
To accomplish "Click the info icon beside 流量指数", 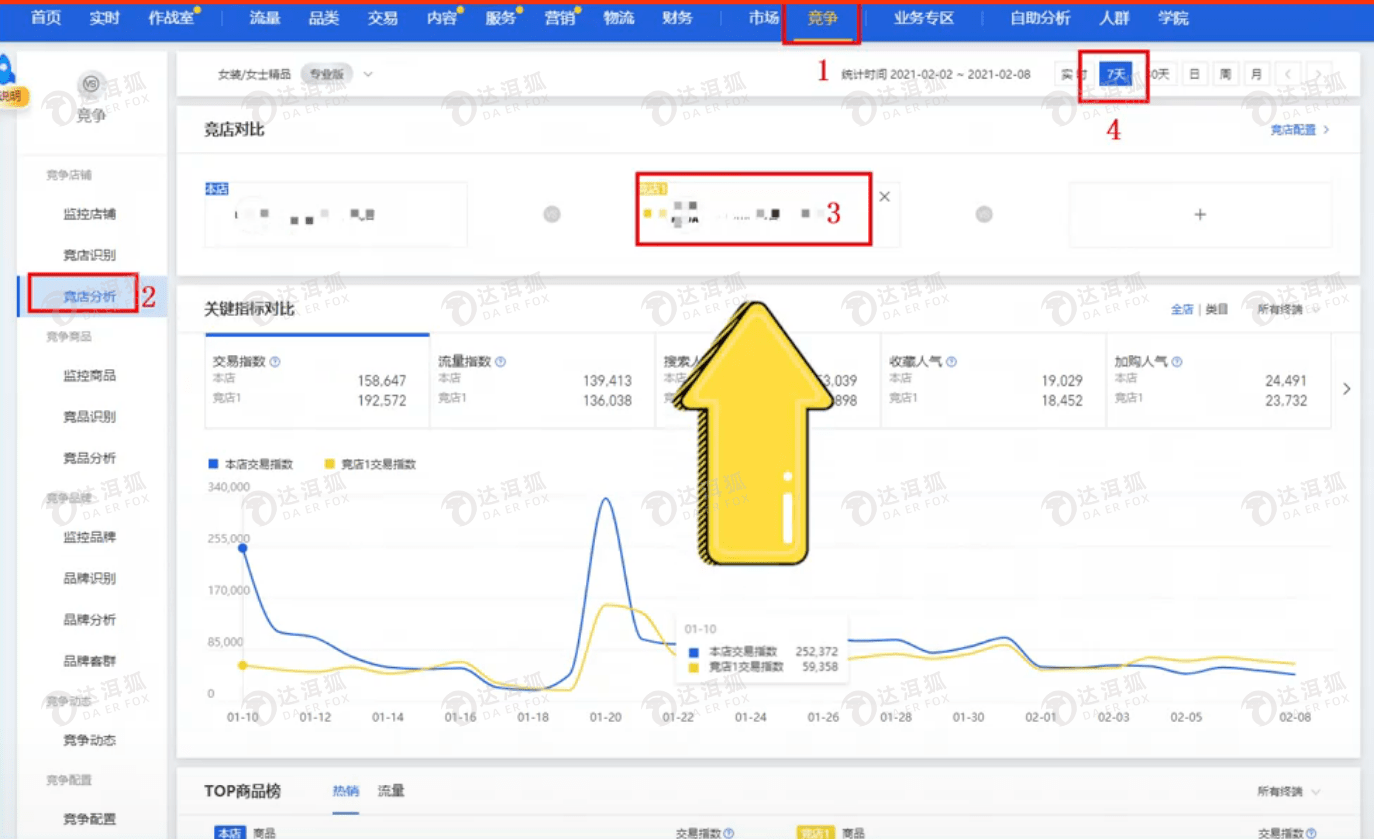I will [500, 362].
